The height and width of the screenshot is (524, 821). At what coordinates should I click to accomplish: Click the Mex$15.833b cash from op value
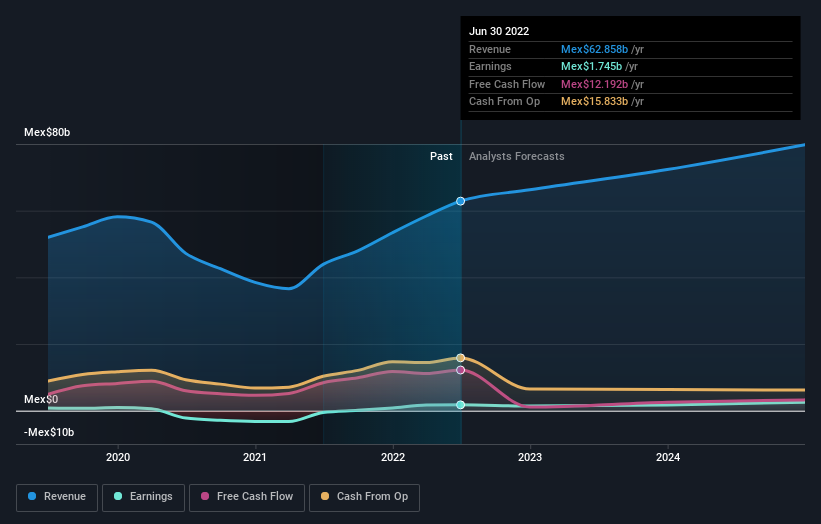pos(594,102)
